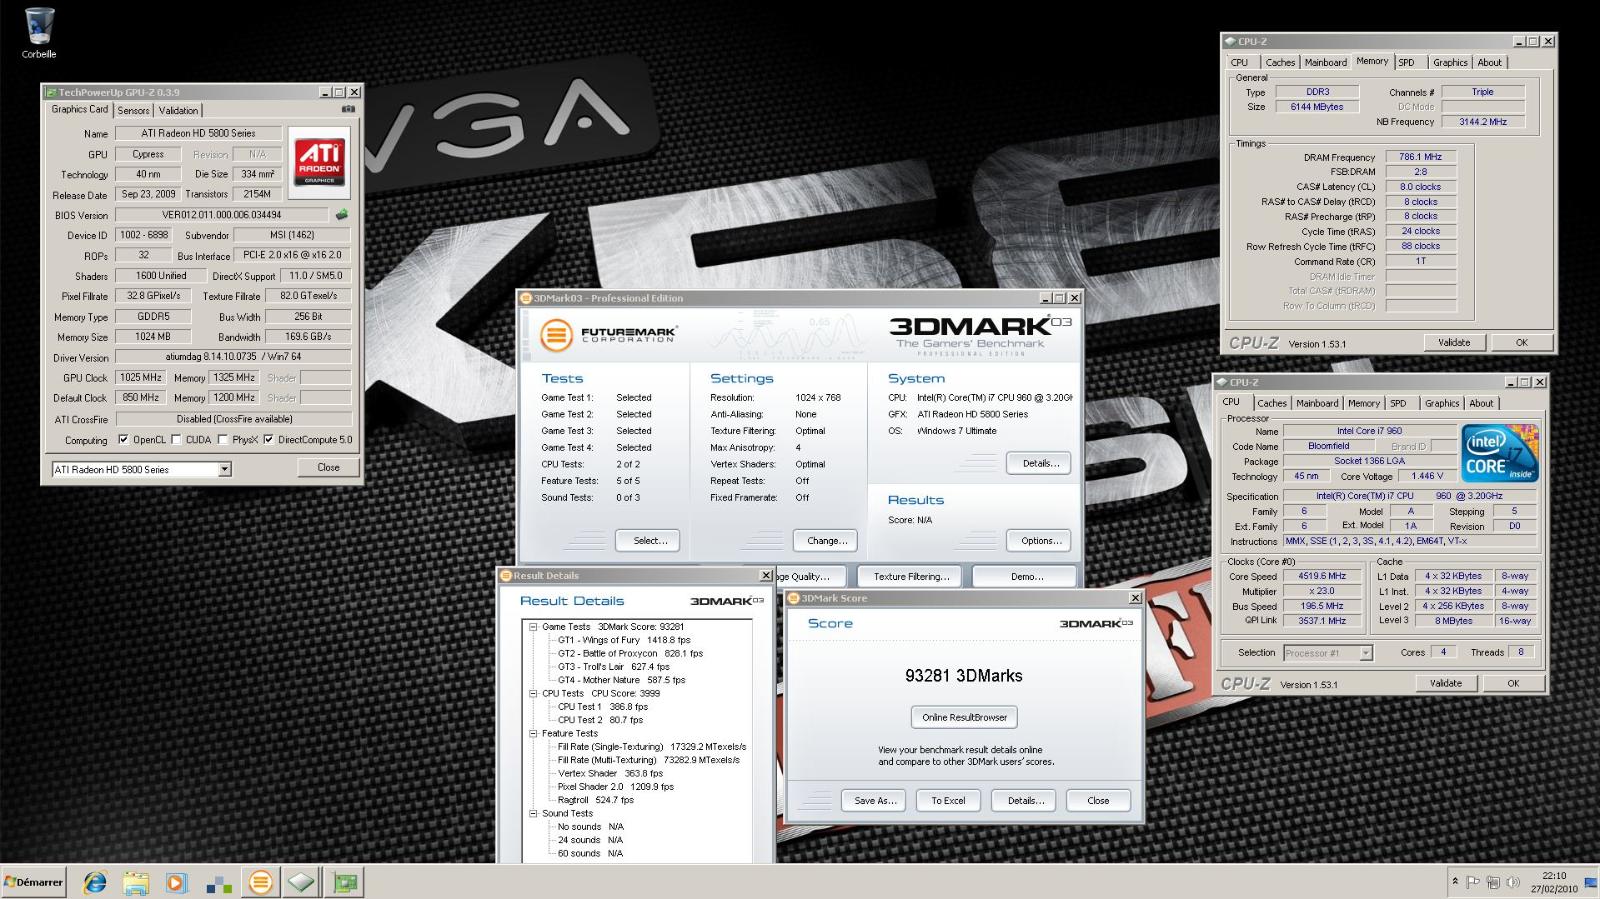Viewport: 1600px width, 899px height.
Task: Open Caches tab in upper CPU-Z window
Action: (1280, 62)
